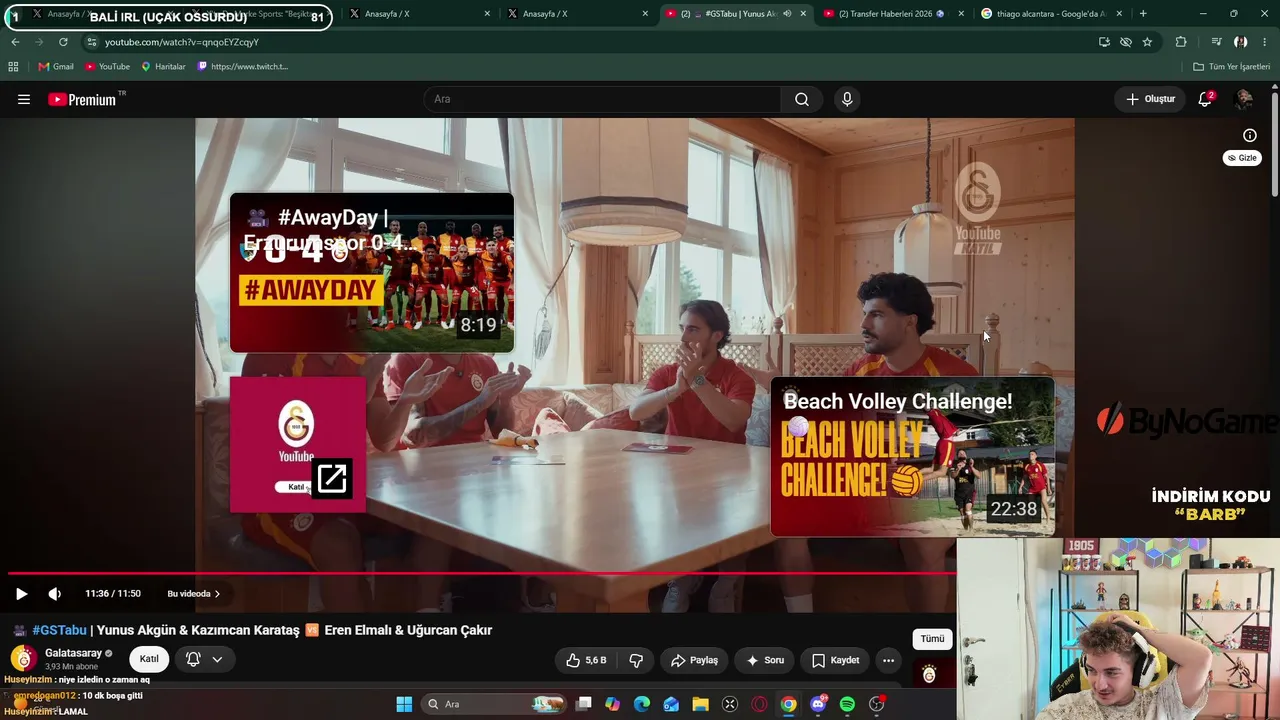
Task: Click the Tümü filter chip
Action: point(932,639)
